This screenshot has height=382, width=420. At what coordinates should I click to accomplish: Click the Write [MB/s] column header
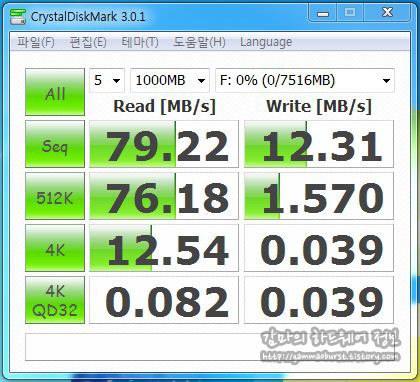[x=319, y=107]
